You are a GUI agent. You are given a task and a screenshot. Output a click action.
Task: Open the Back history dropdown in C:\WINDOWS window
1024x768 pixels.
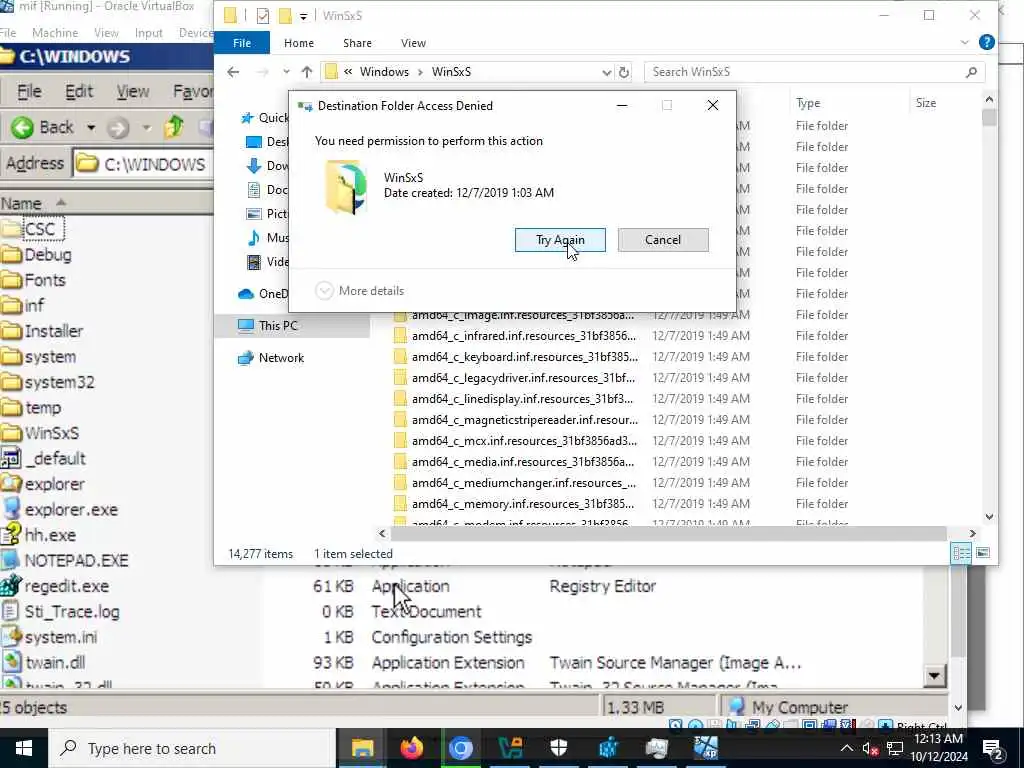click(91, 127)
